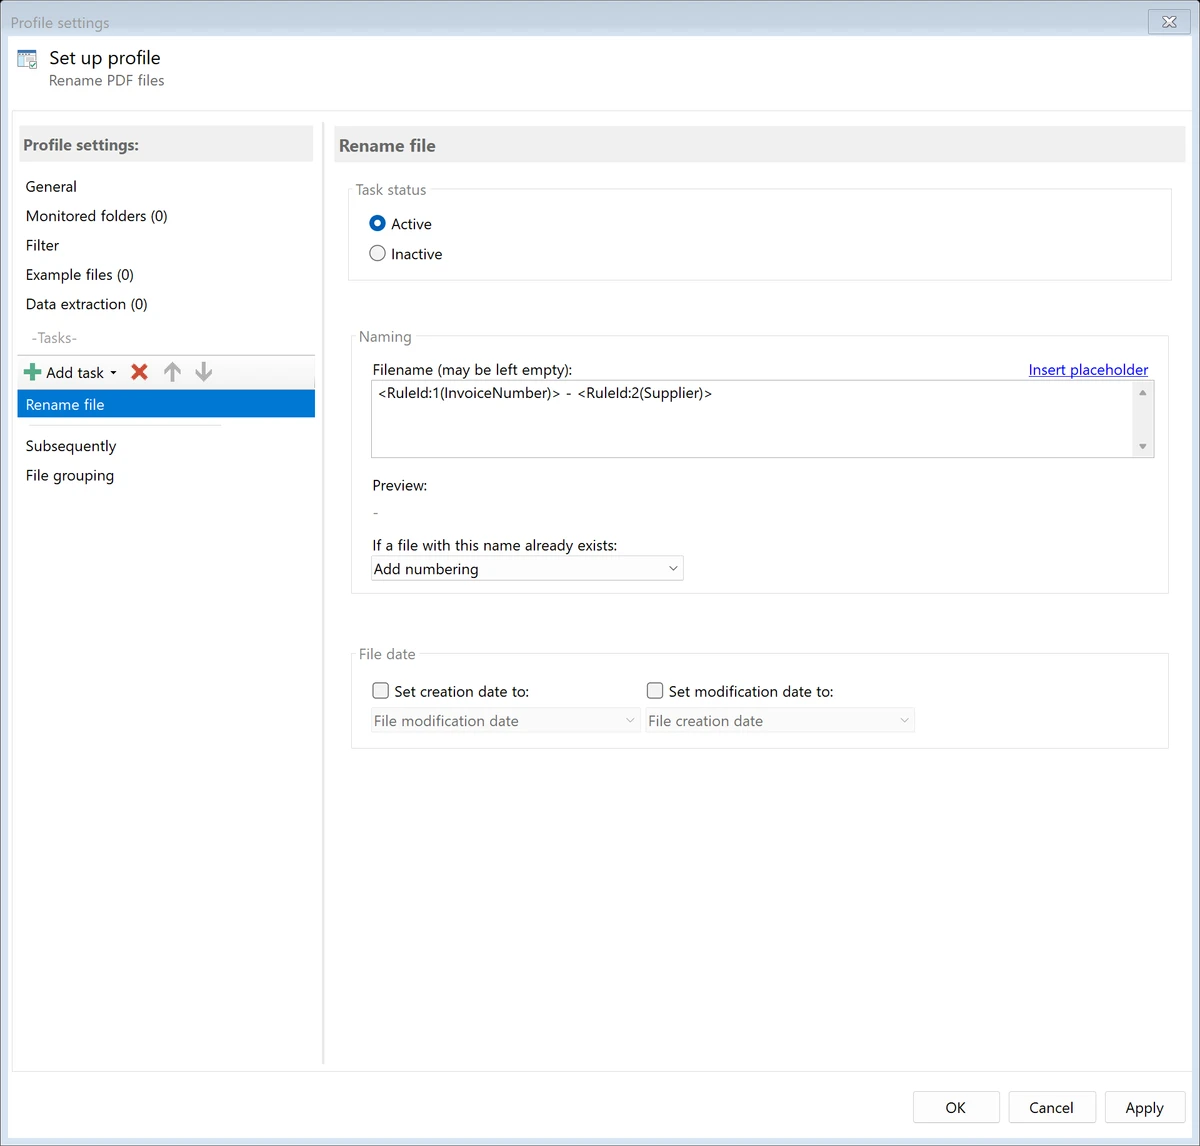1200x1146 pixels.
Task: Close the Profile settings window
Action: 1169,22
